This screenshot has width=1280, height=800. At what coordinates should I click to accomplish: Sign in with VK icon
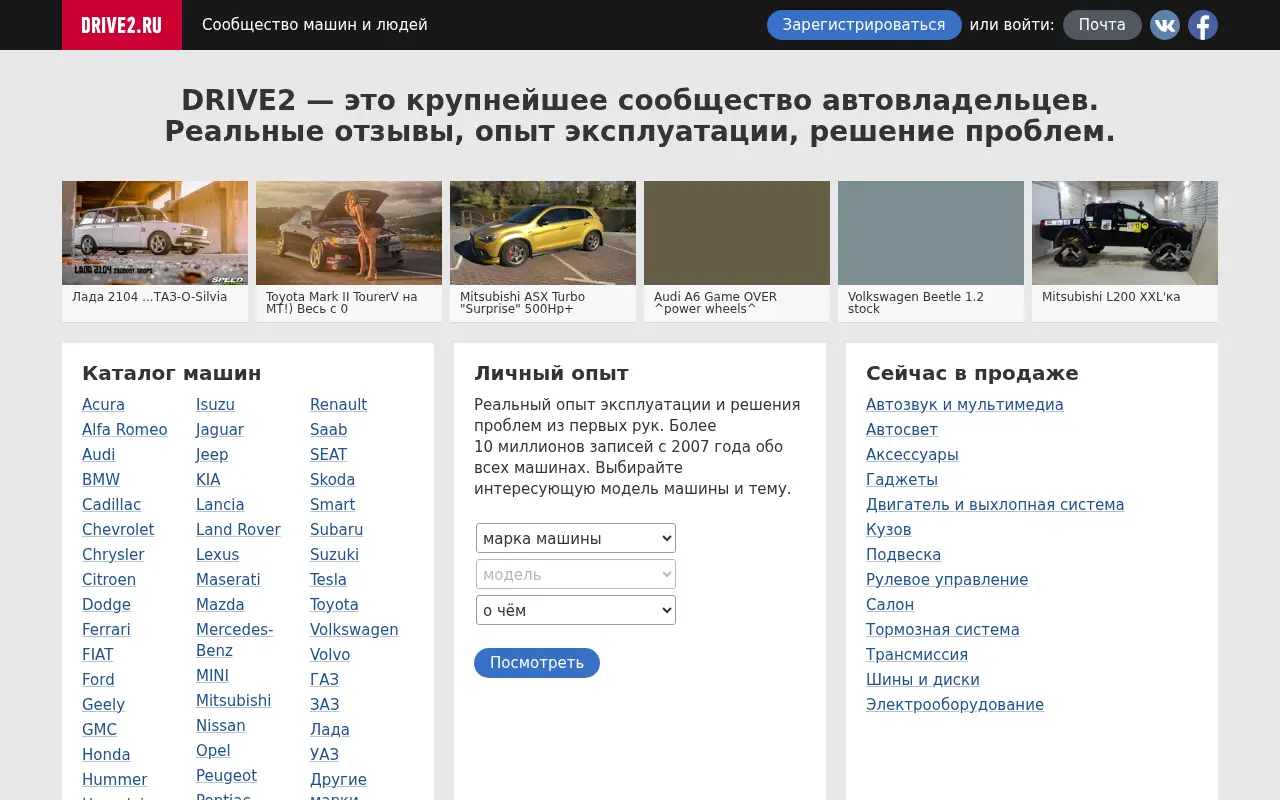coord(1165,25)
